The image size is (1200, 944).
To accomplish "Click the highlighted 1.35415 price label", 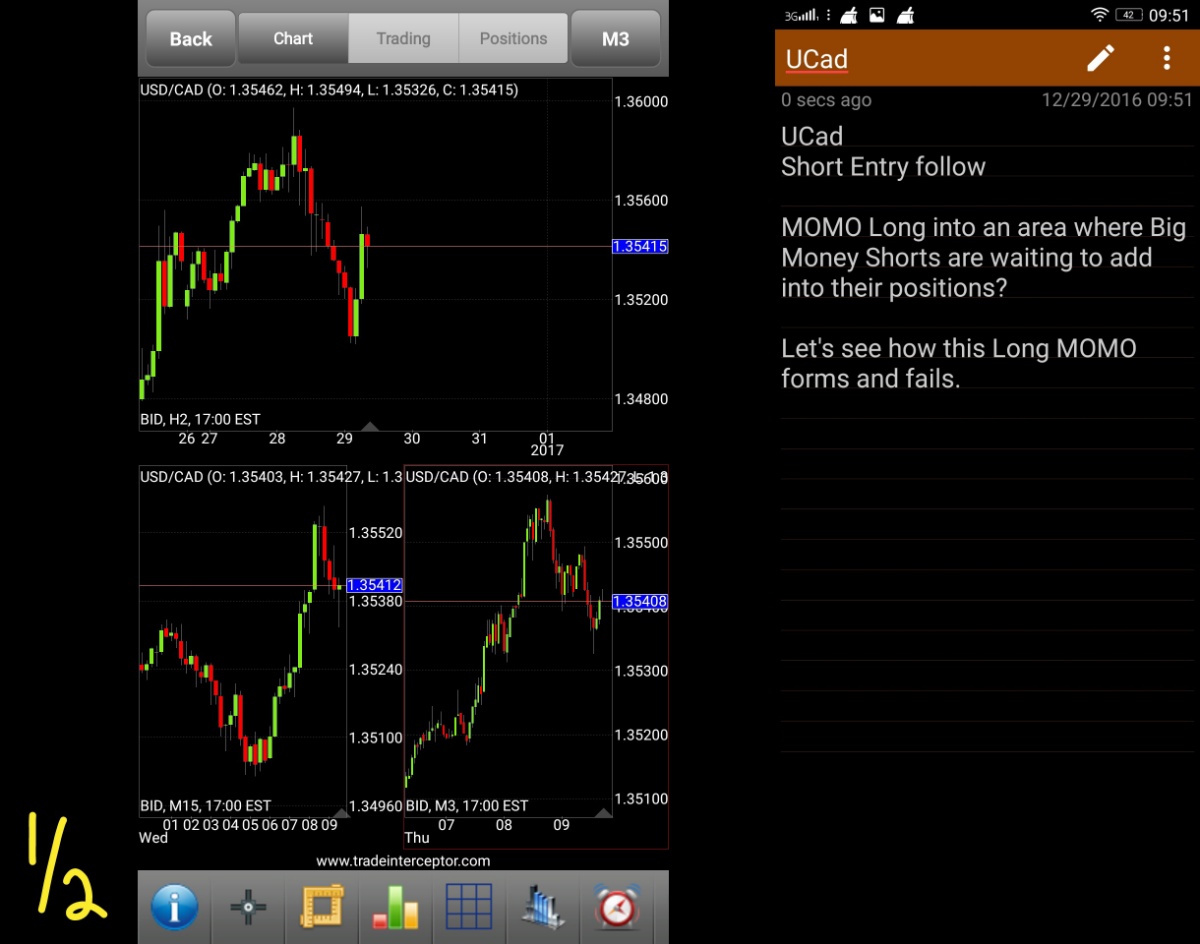I will 639,246.
